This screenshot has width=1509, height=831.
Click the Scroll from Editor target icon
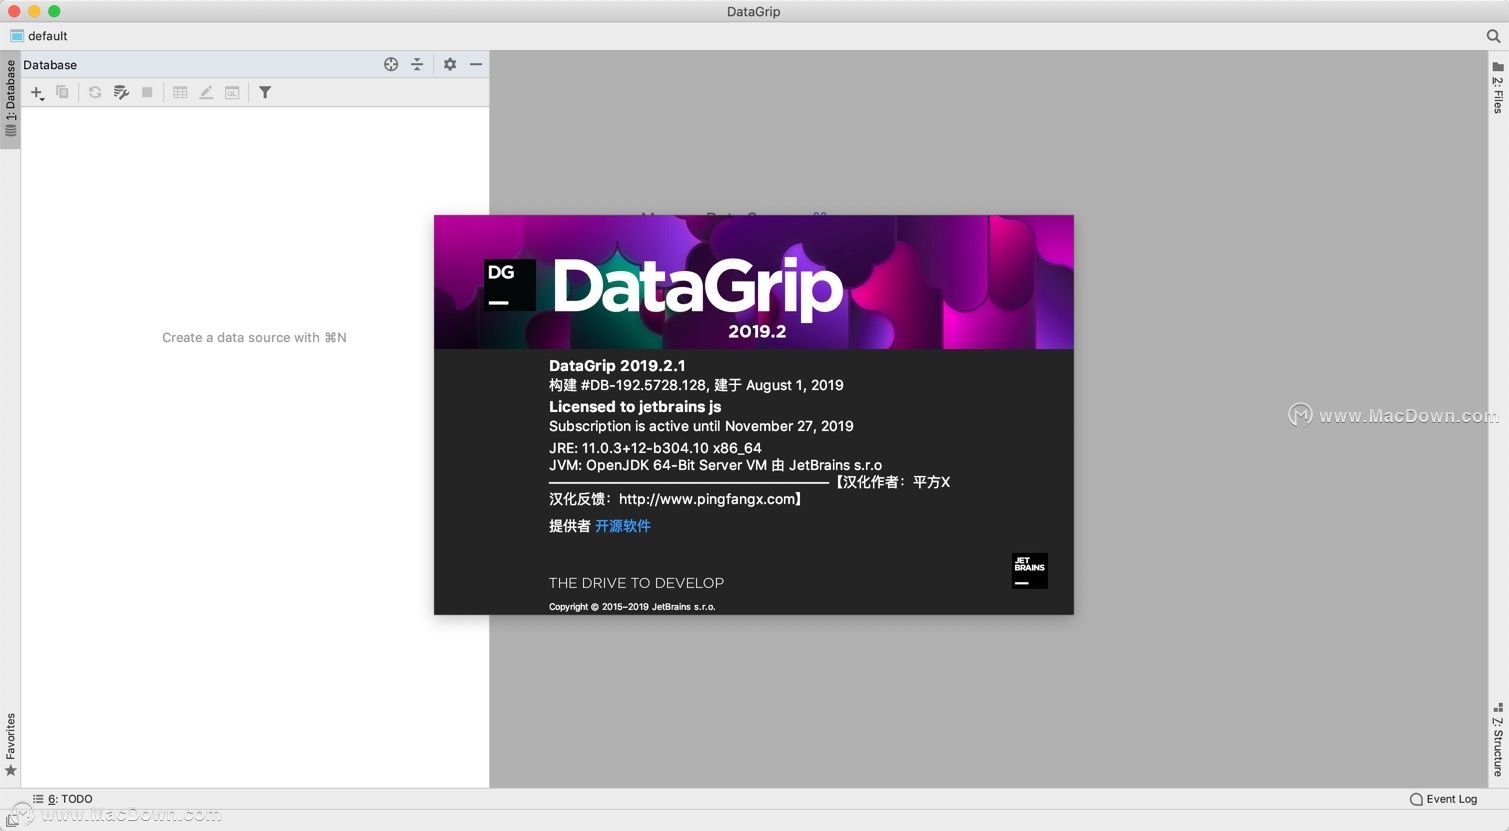coord(391,64)
